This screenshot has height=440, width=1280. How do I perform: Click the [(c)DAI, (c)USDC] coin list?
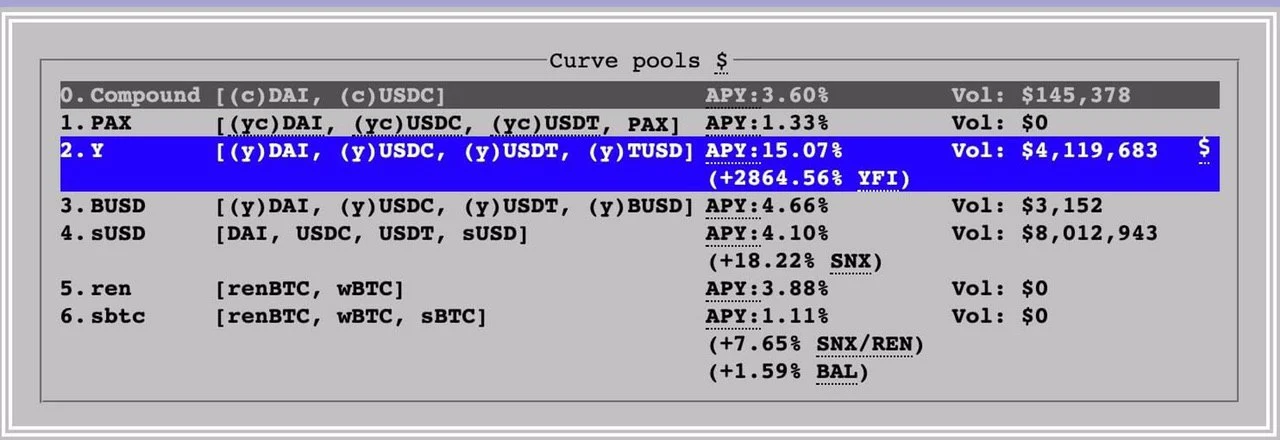click(x=330, y=96)
